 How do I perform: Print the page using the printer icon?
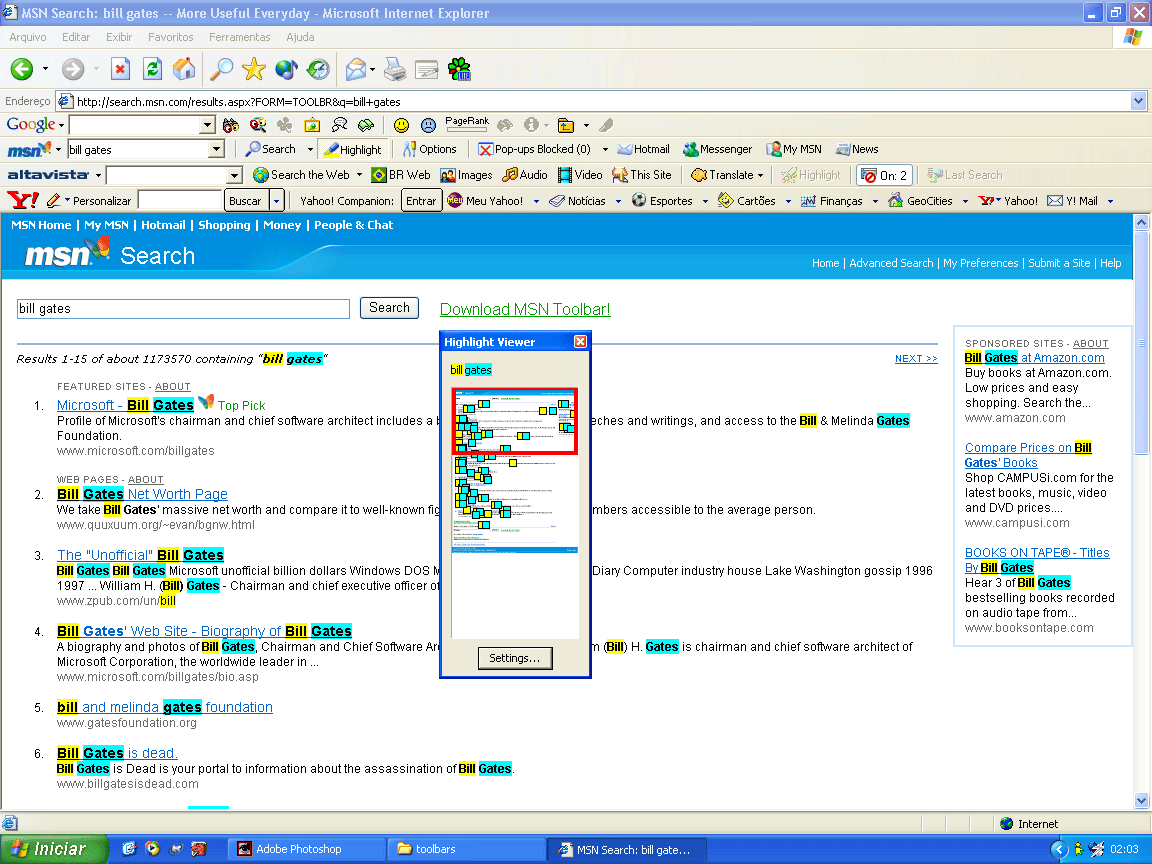pos(395,69)
